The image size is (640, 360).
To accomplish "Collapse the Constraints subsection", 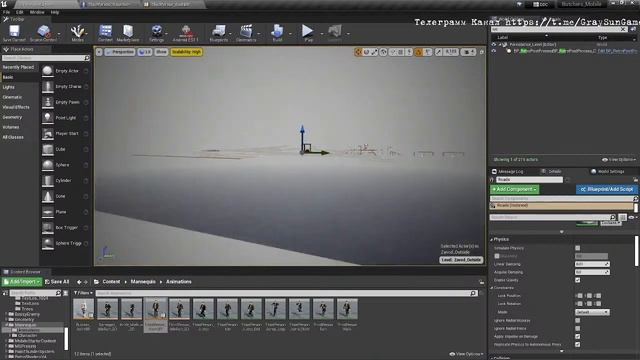I will tap(491, 288).
